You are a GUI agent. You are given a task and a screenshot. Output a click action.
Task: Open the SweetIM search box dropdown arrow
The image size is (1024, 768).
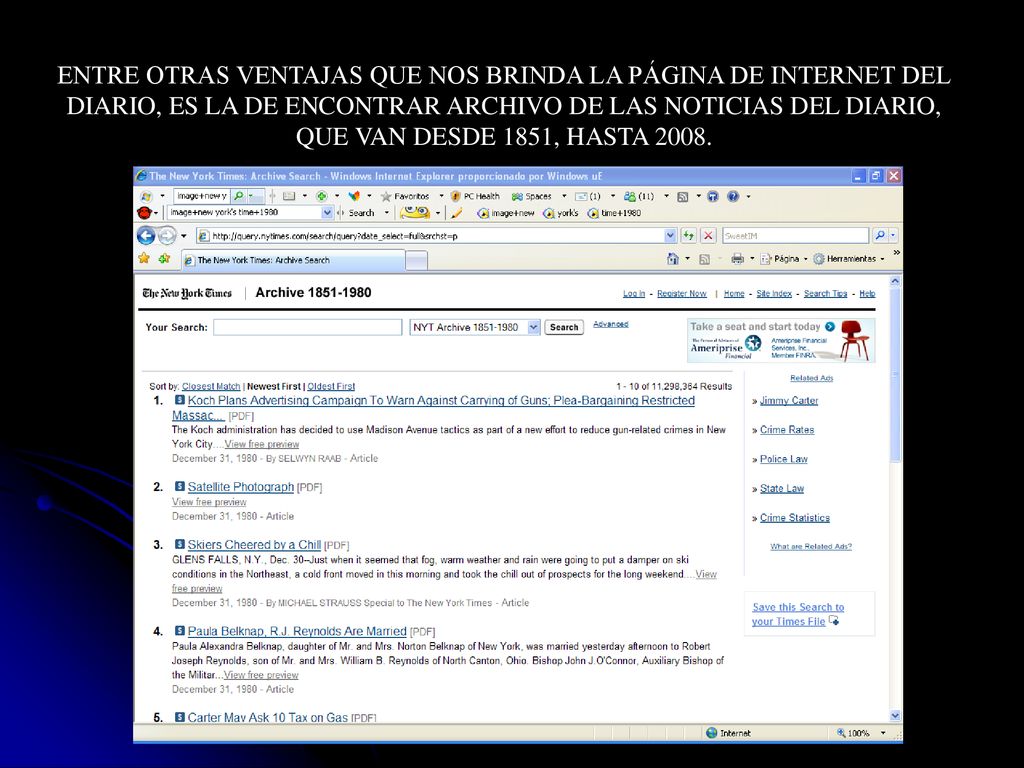(x=327, y=213)
